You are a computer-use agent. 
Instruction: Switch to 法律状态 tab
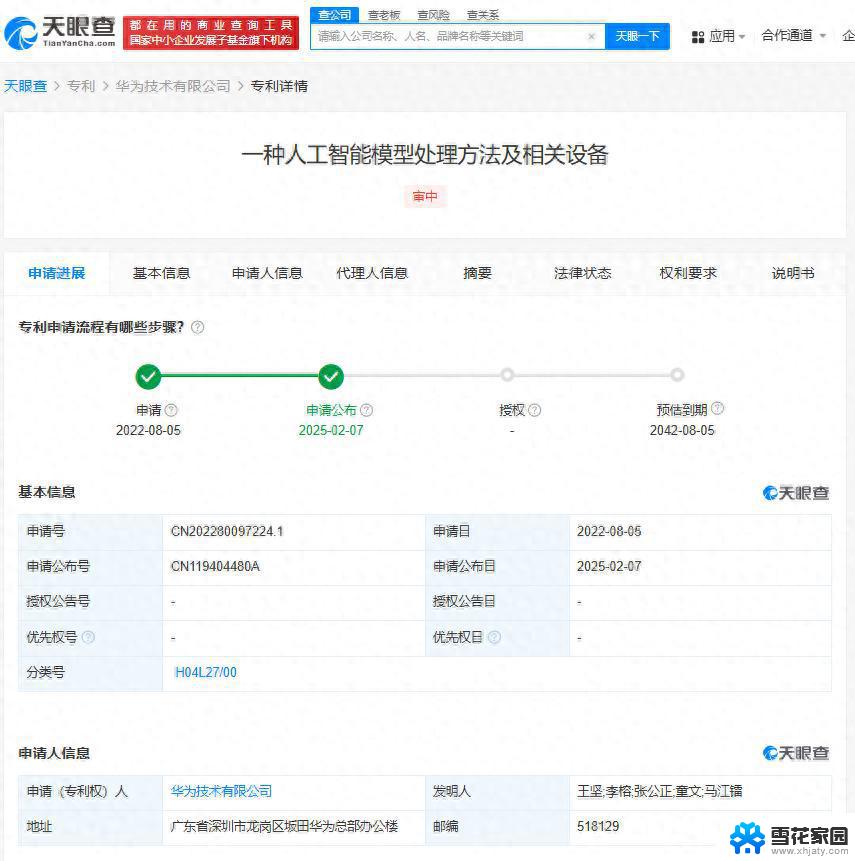click(x=583, y=273)
